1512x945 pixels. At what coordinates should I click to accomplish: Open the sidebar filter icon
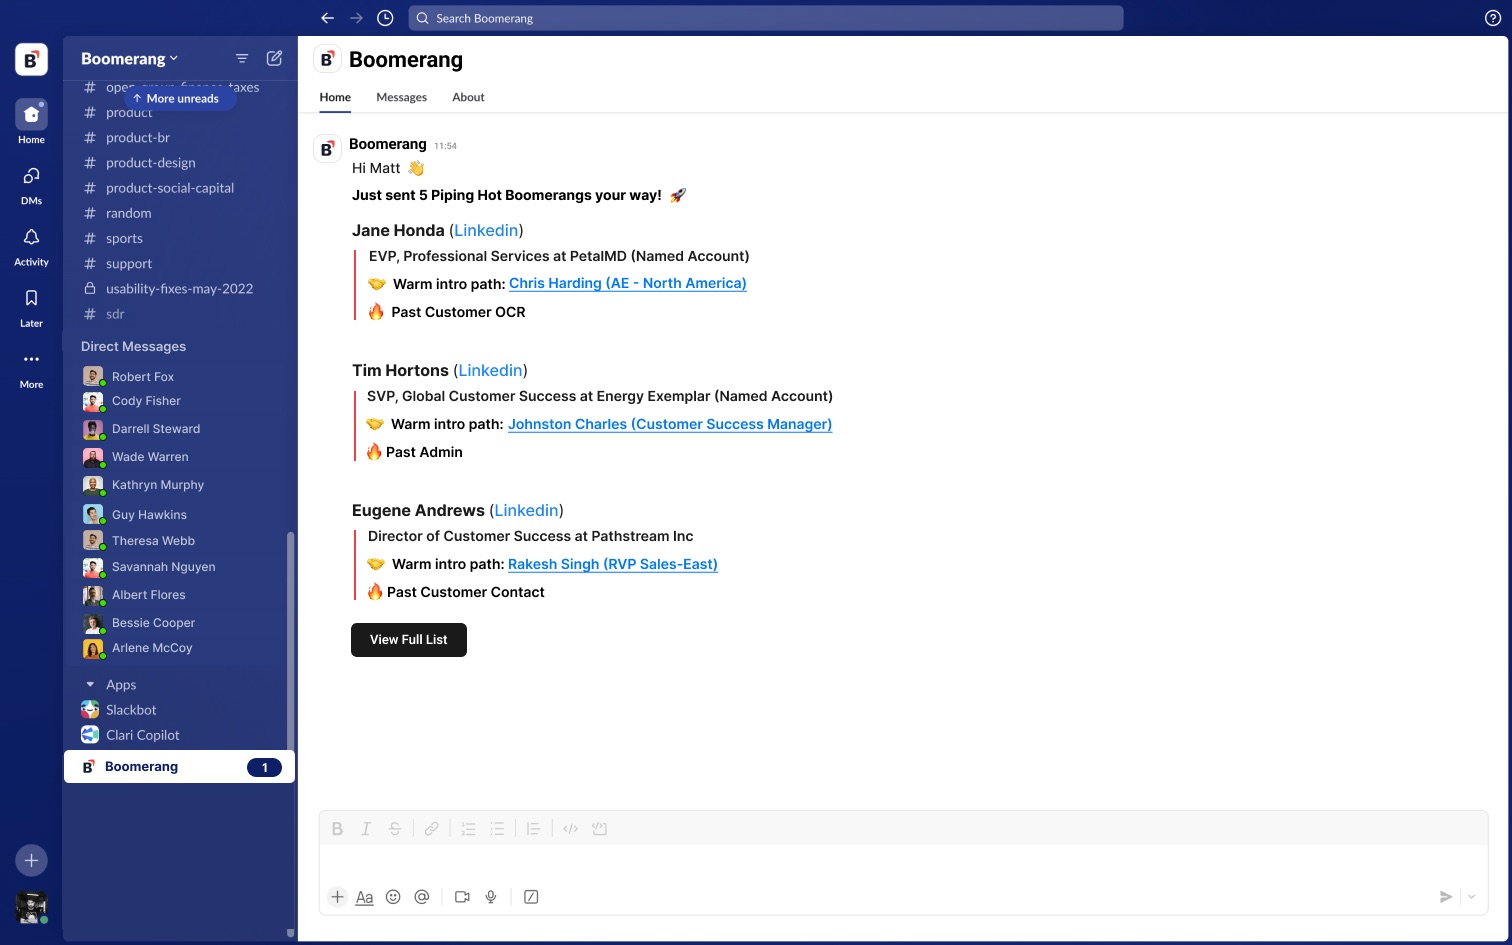pos(242,59)
